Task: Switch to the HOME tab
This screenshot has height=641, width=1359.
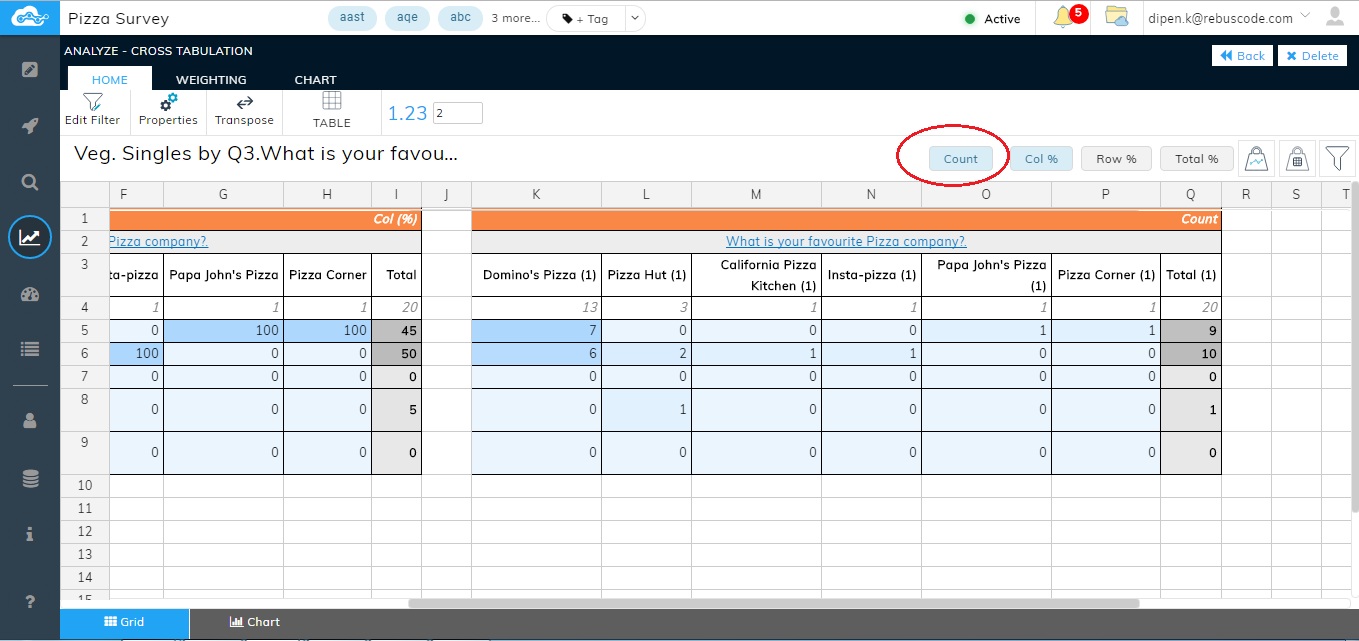Action: pyautogui.click(x=110, y=79)
